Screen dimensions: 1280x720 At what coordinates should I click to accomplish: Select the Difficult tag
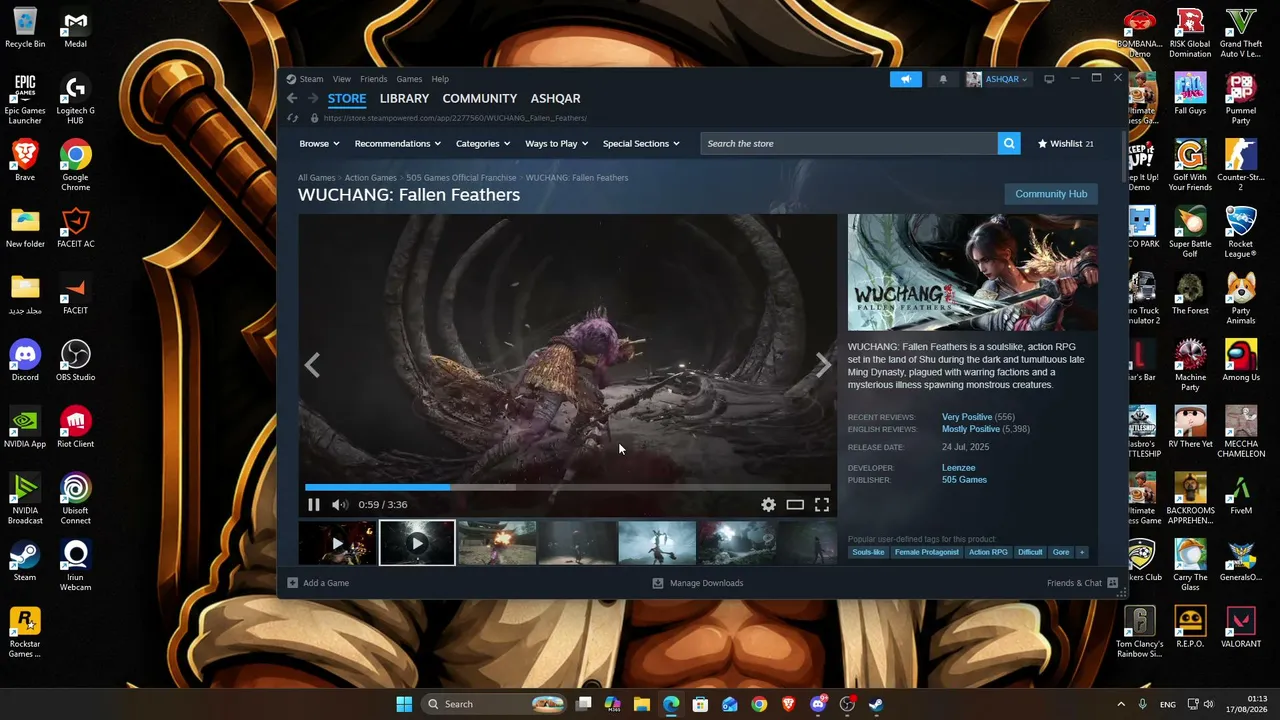(x=1030, y=552)
